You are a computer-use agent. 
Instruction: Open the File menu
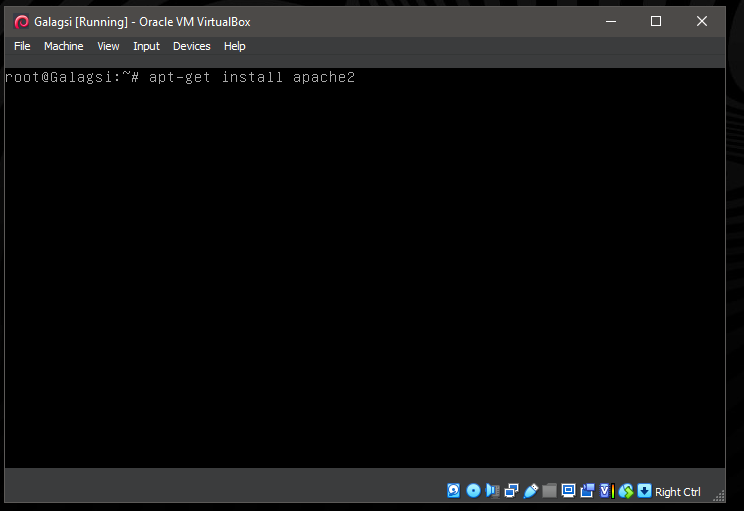coord(22,46)
